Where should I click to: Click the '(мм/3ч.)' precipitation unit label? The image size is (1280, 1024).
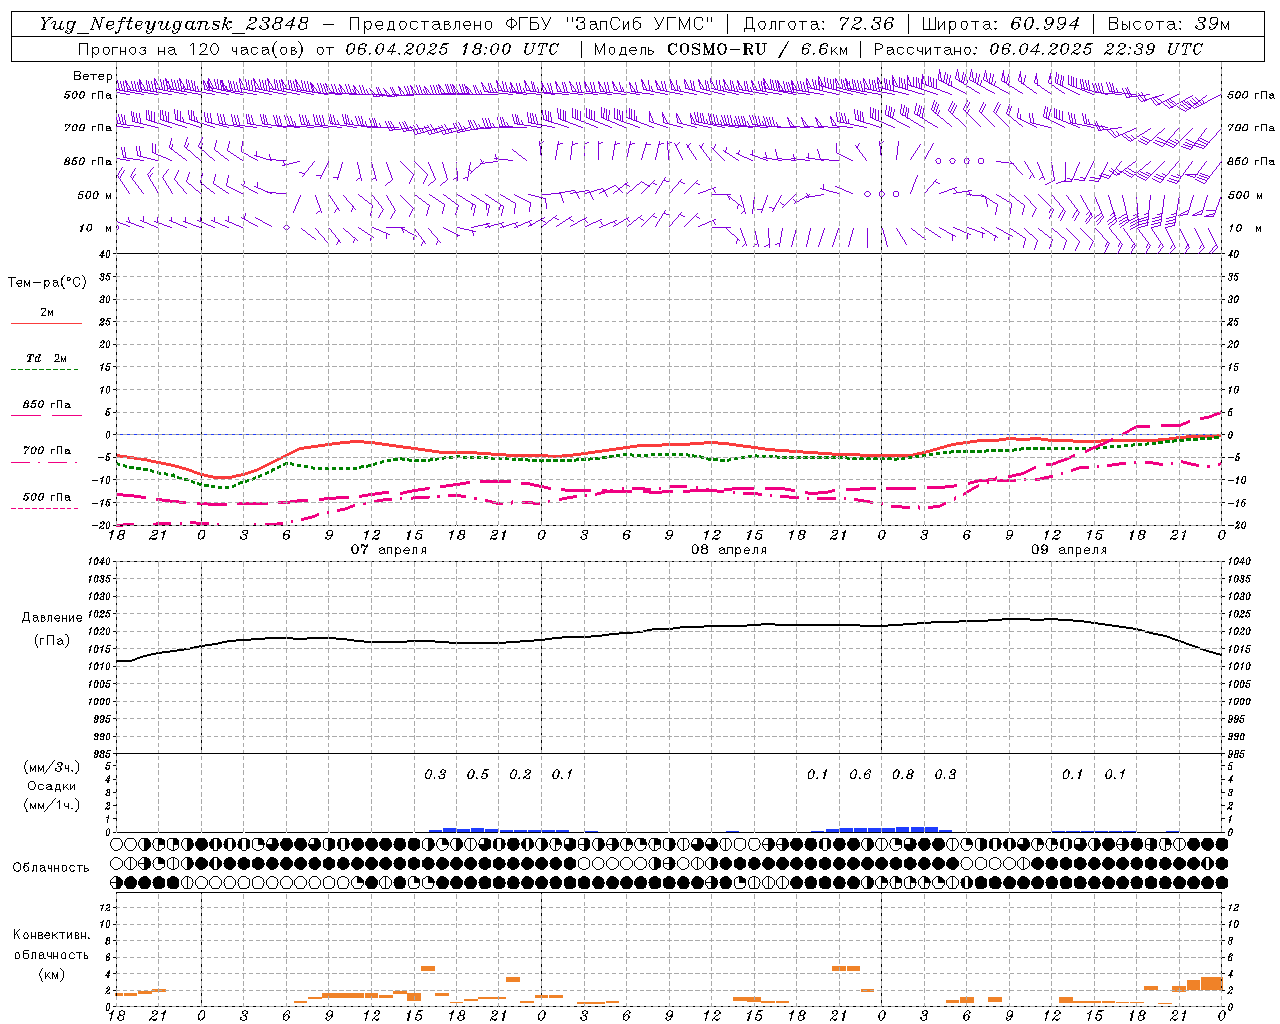coord(52,767)
